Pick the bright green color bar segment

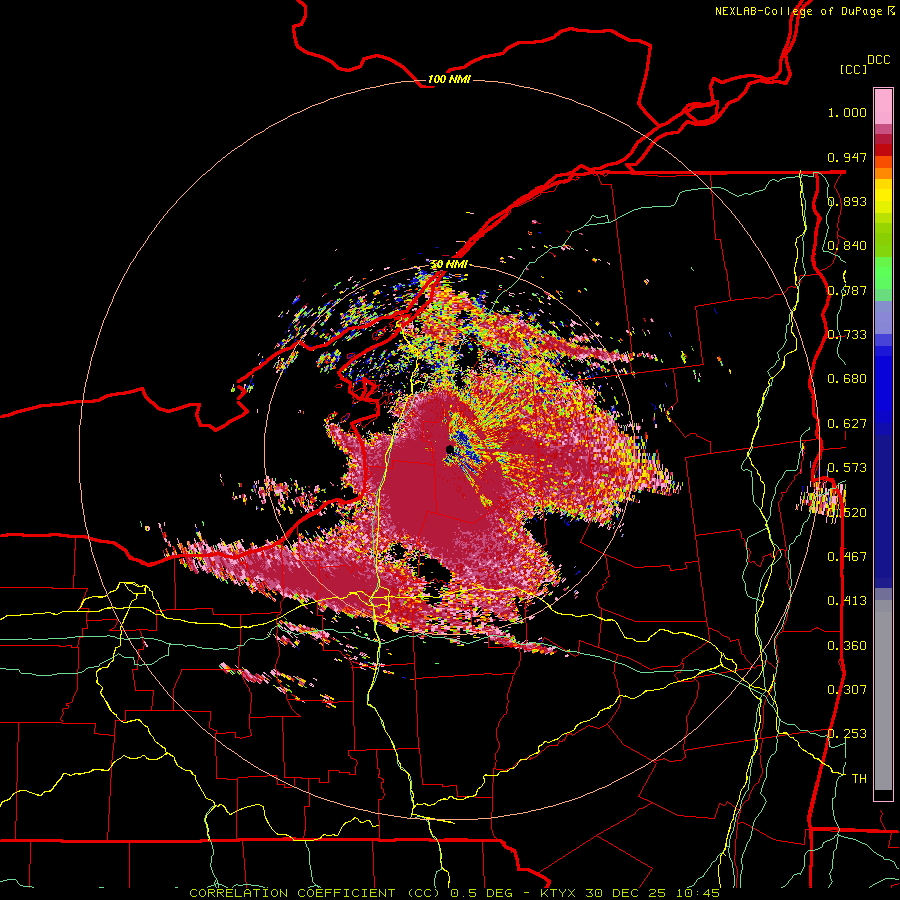(883, 273)
